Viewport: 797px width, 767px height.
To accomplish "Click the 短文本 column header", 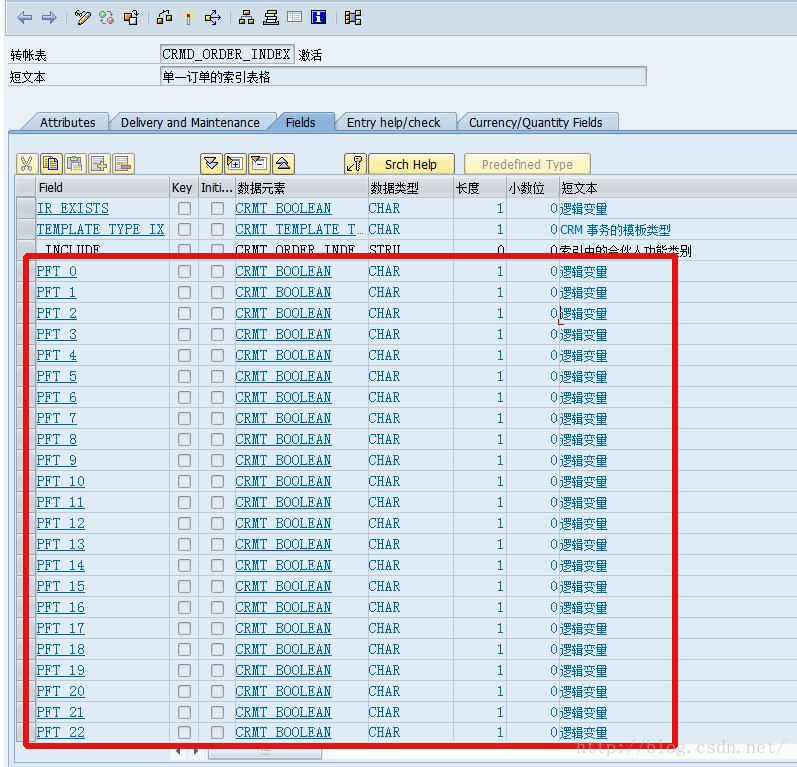I will (678, 188).
